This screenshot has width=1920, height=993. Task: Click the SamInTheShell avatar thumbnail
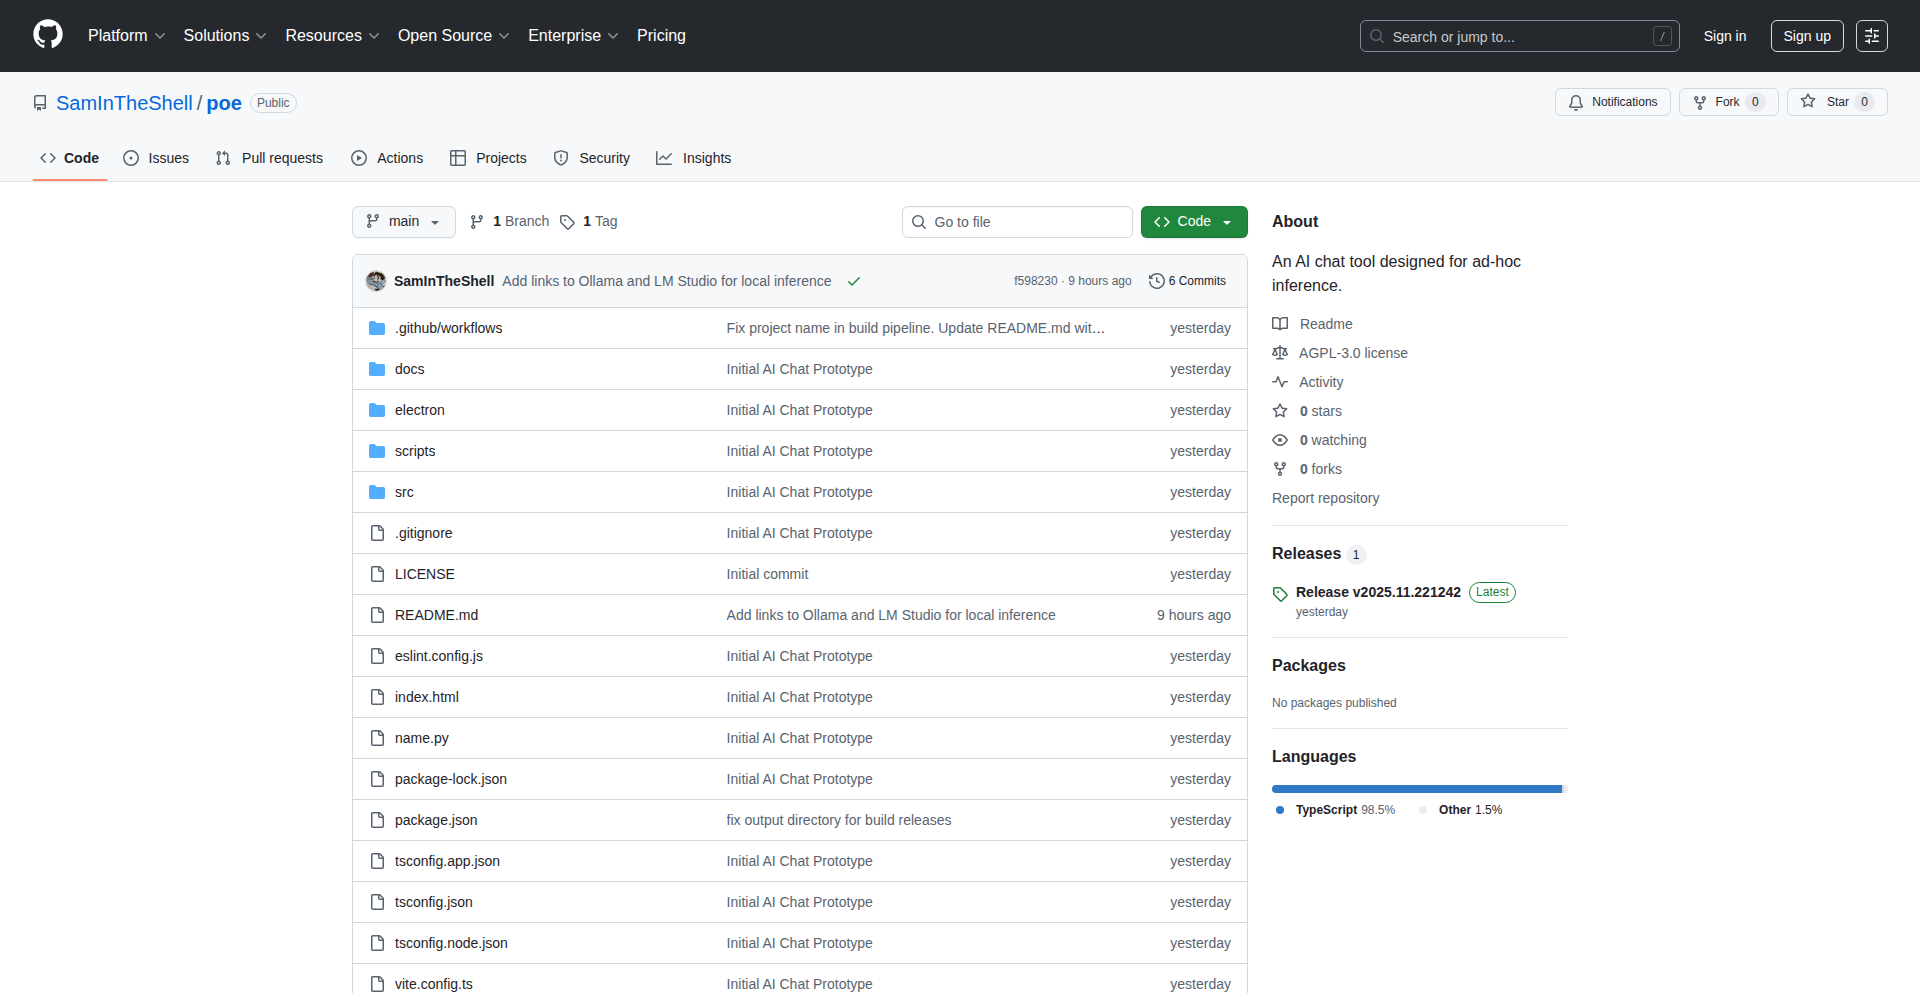click(x=376, y=281)
